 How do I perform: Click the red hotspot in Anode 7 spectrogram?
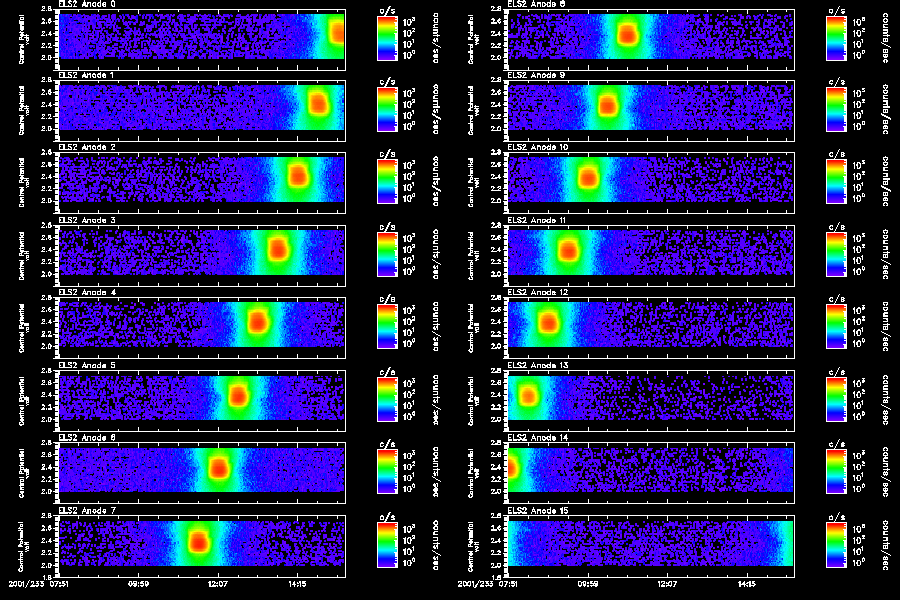[x=199, y=541]
